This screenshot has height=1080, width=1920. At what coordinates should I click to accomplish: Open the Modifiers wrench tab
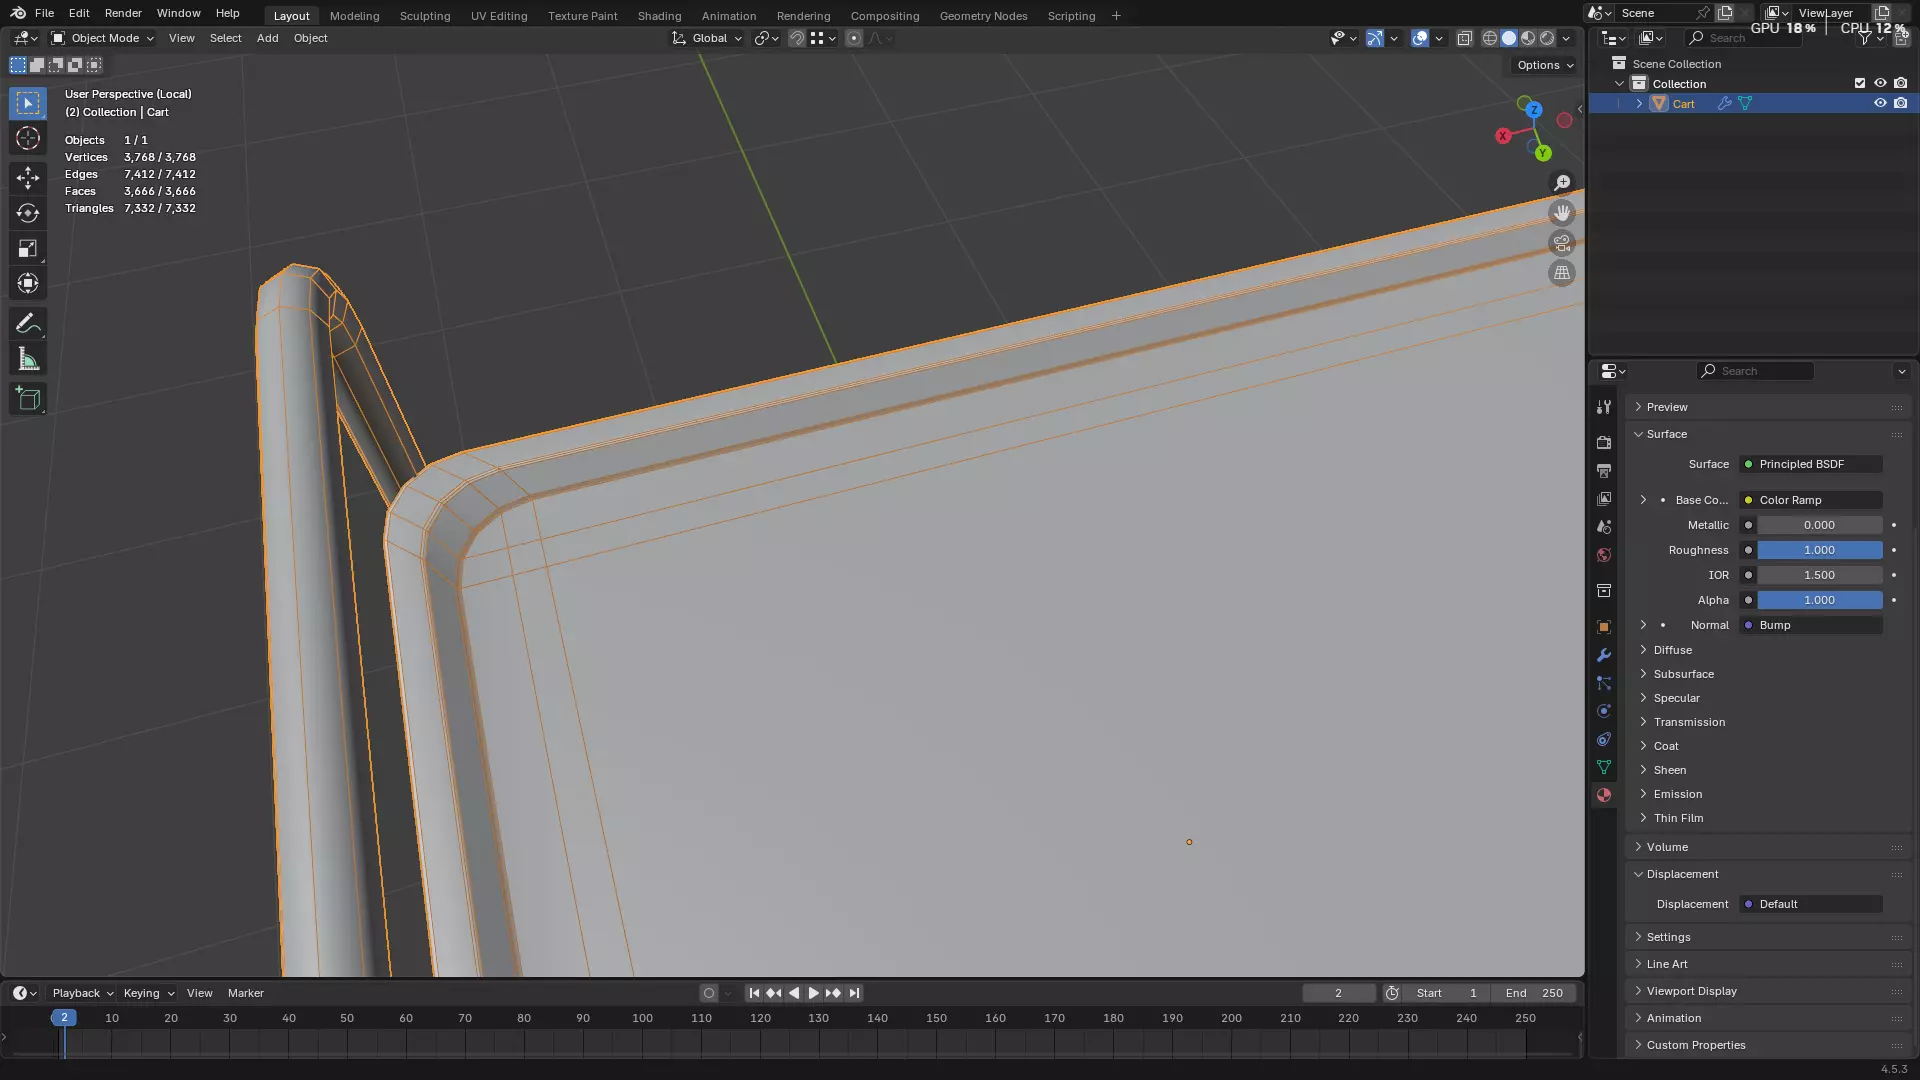coord(1604,655)
